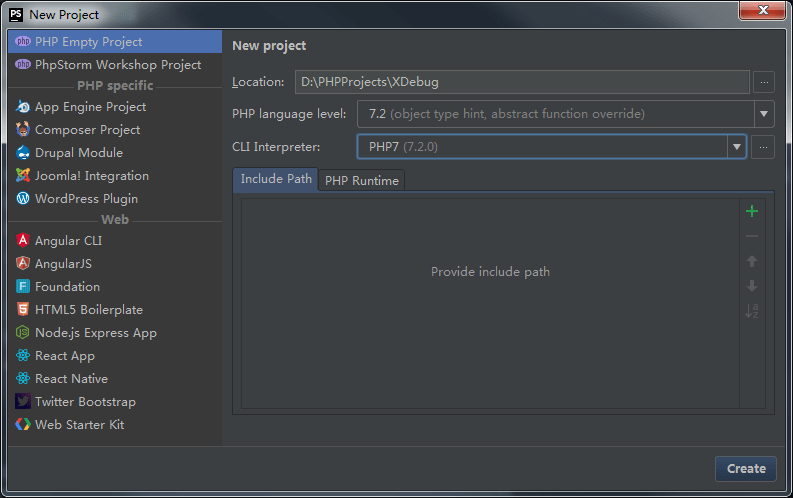Click the empty include path list area
The width and height of the screenshot is (793, 498).
(x=490, y=303)
